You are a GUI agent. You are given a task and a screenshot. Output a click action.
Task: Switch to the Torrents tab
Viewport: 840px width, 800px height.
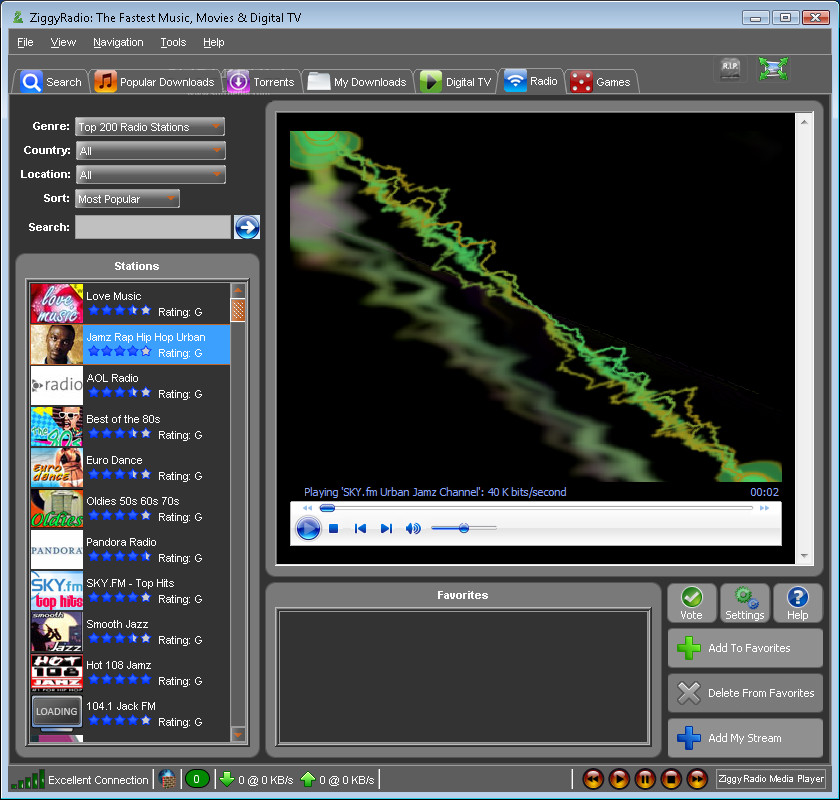(261, 82)
